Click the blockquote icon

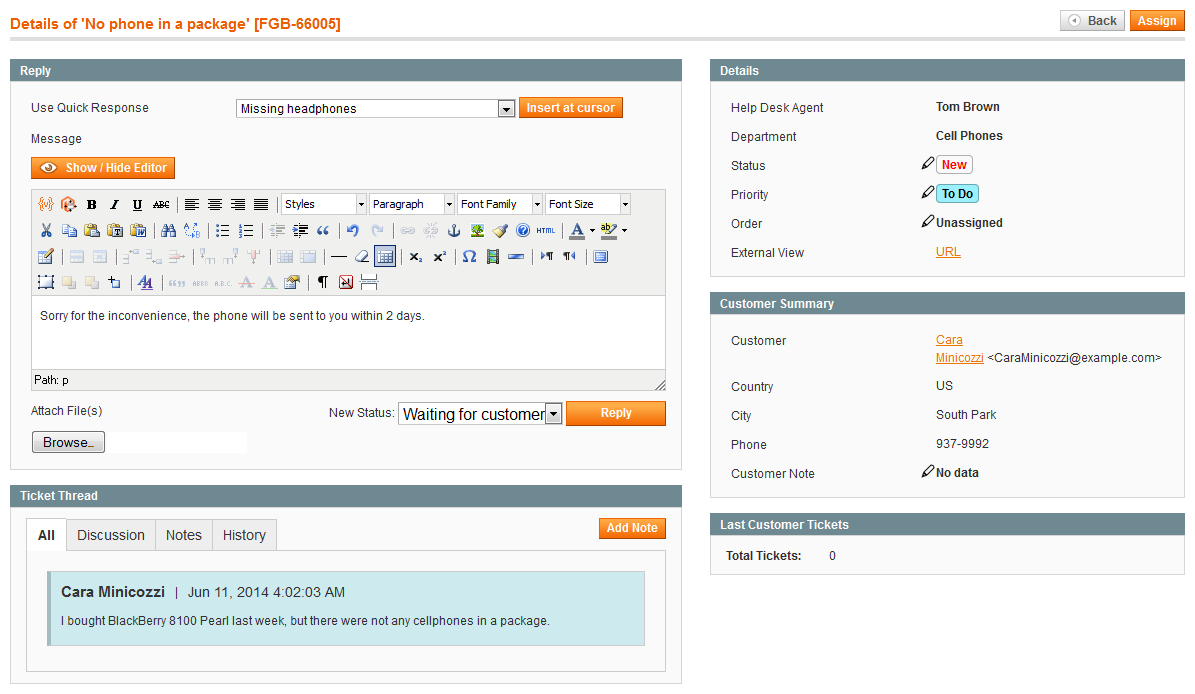[x=323, y=230]
